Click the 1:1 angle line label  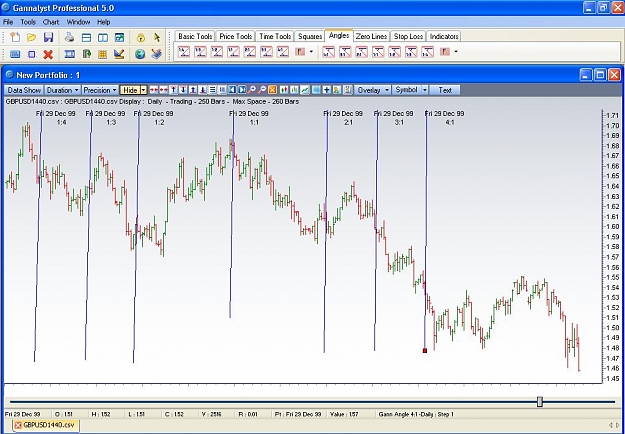254,122
